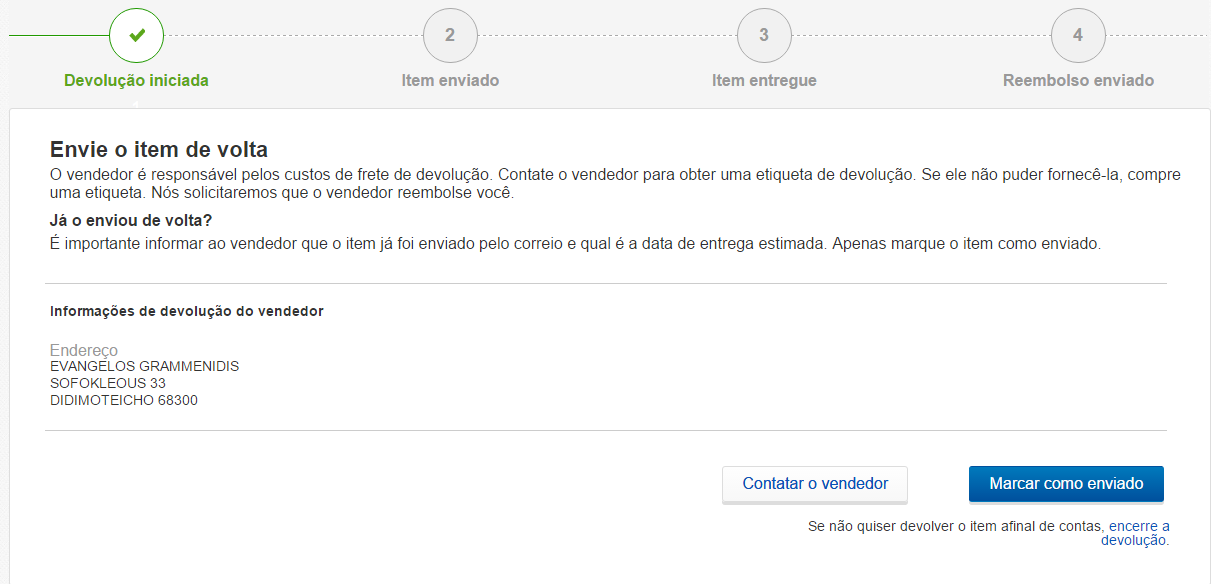This screenshot has height=584, width=1211.
Task: Select the DIDIMOTEICHO 68300 address line
Action: [124, 400]
